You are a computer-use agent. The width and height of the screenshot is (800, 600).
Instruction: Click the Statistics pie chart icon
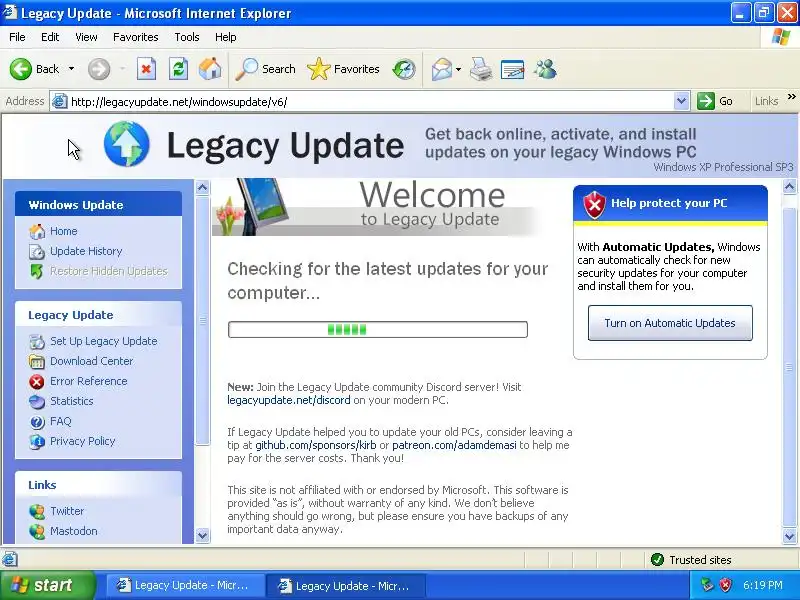coord(37,402)
